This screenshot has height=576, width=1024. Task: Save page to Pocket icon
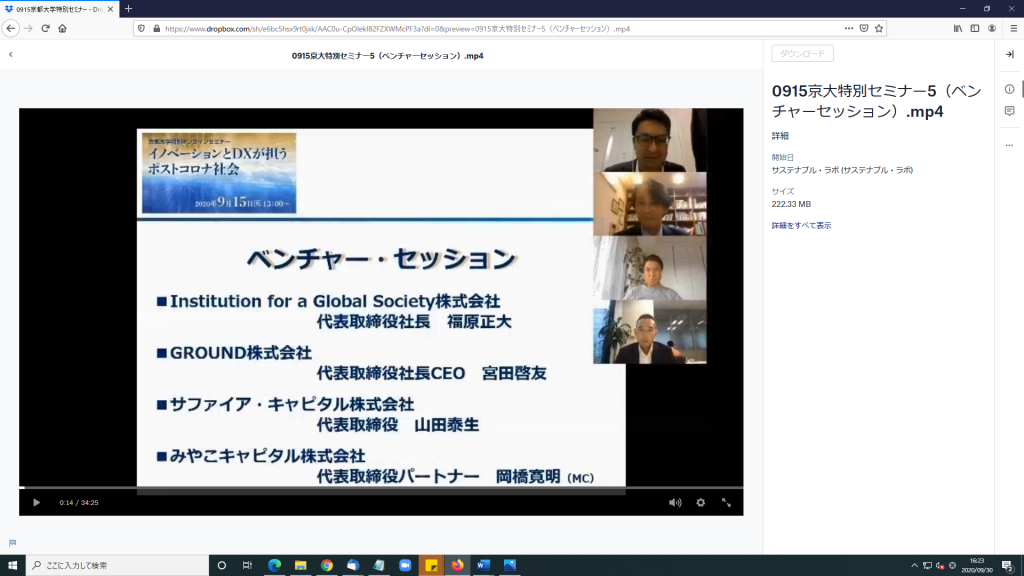pos(863,28)
